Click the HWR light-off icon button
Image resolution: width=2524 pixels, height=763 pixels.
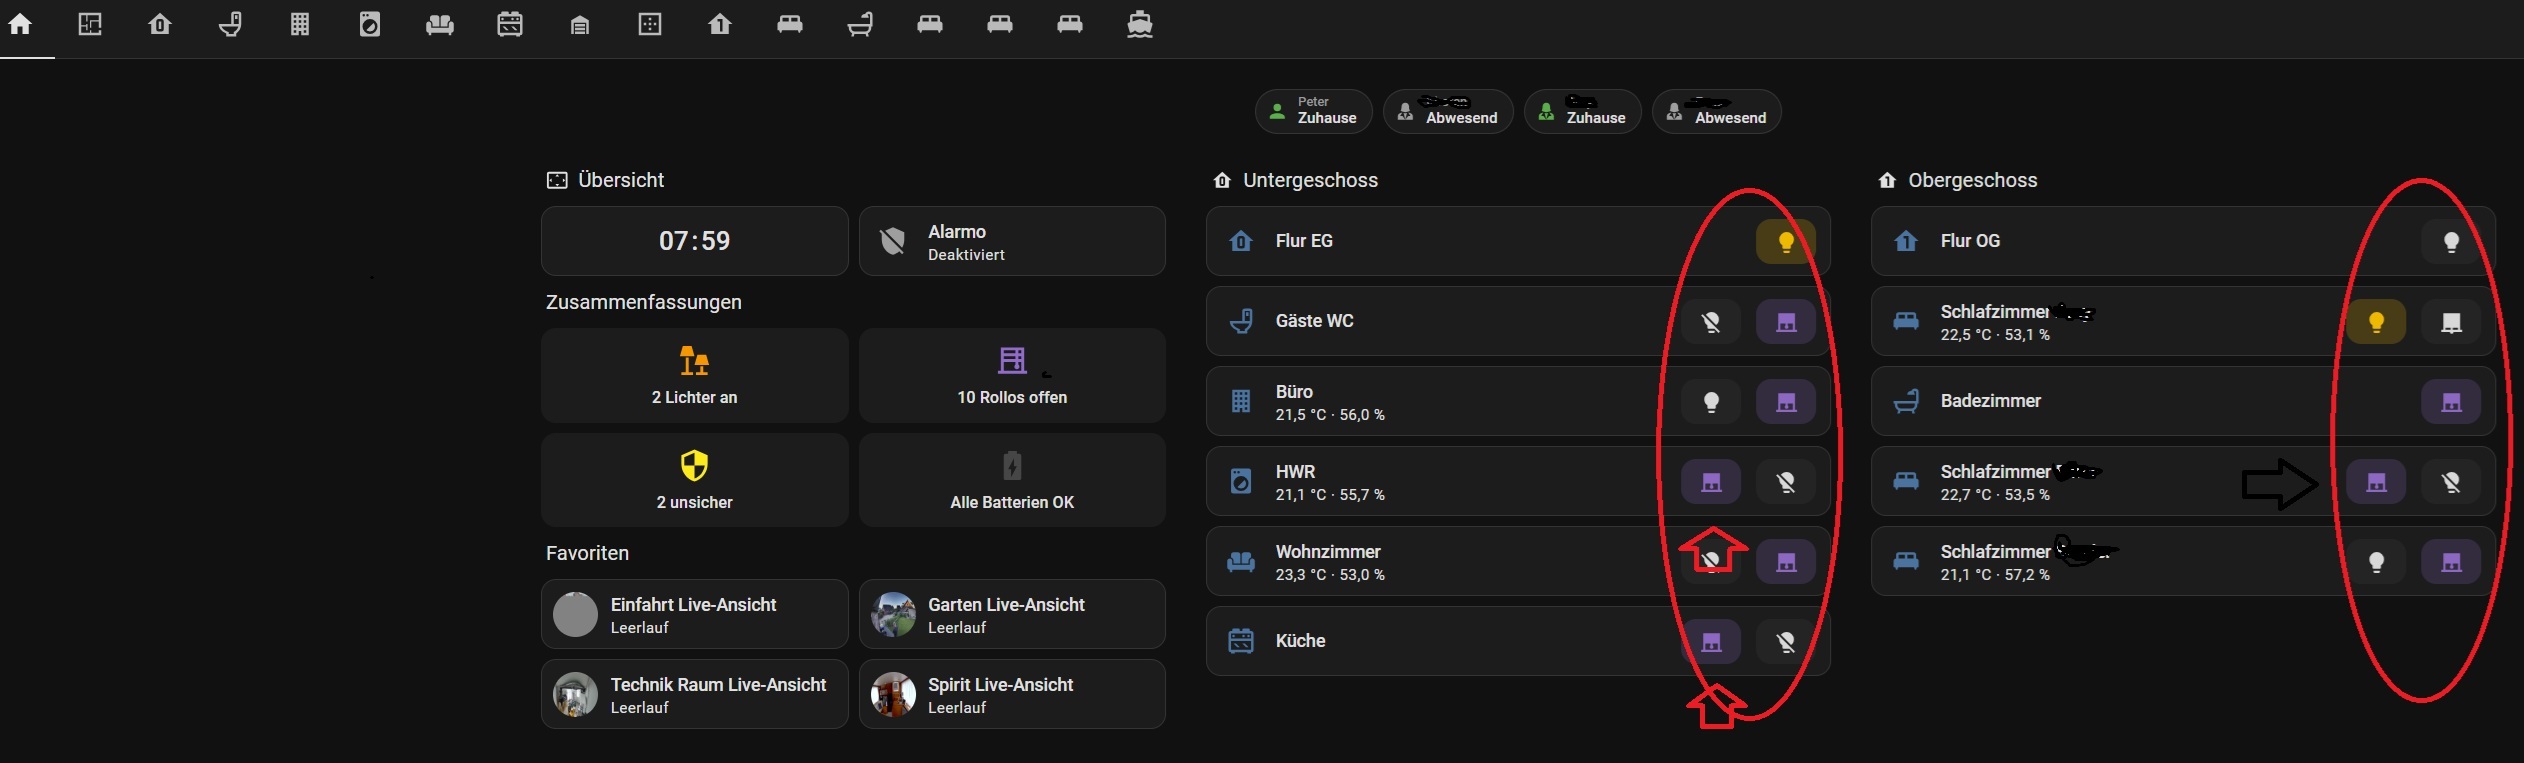(x=1785, y=481)
